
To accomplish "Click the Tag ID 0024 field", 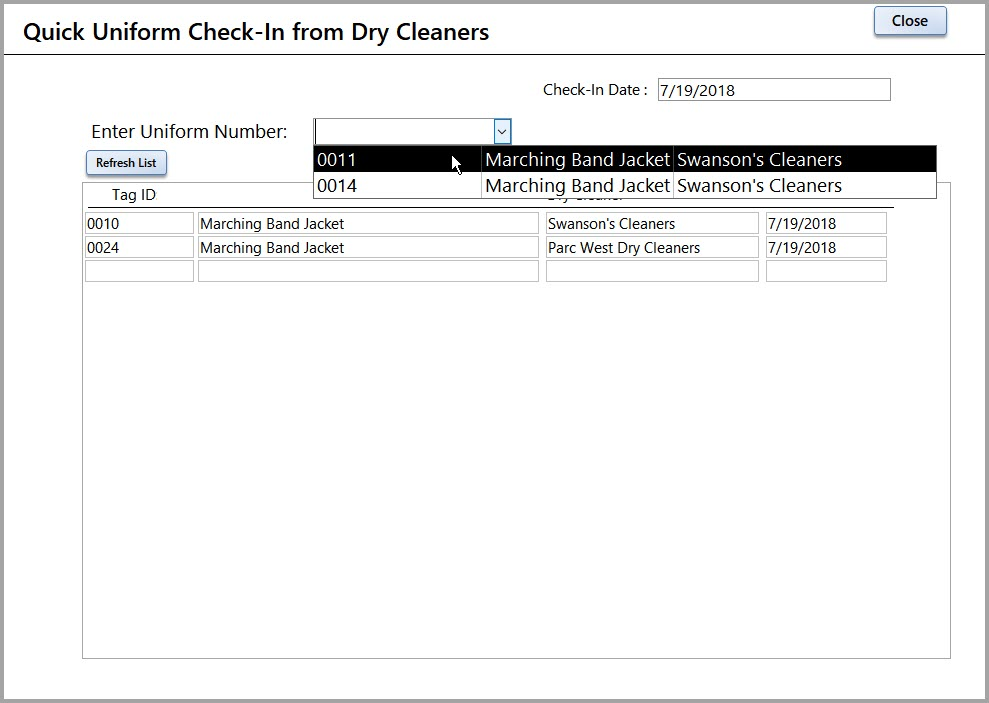I will pos(139,248).
